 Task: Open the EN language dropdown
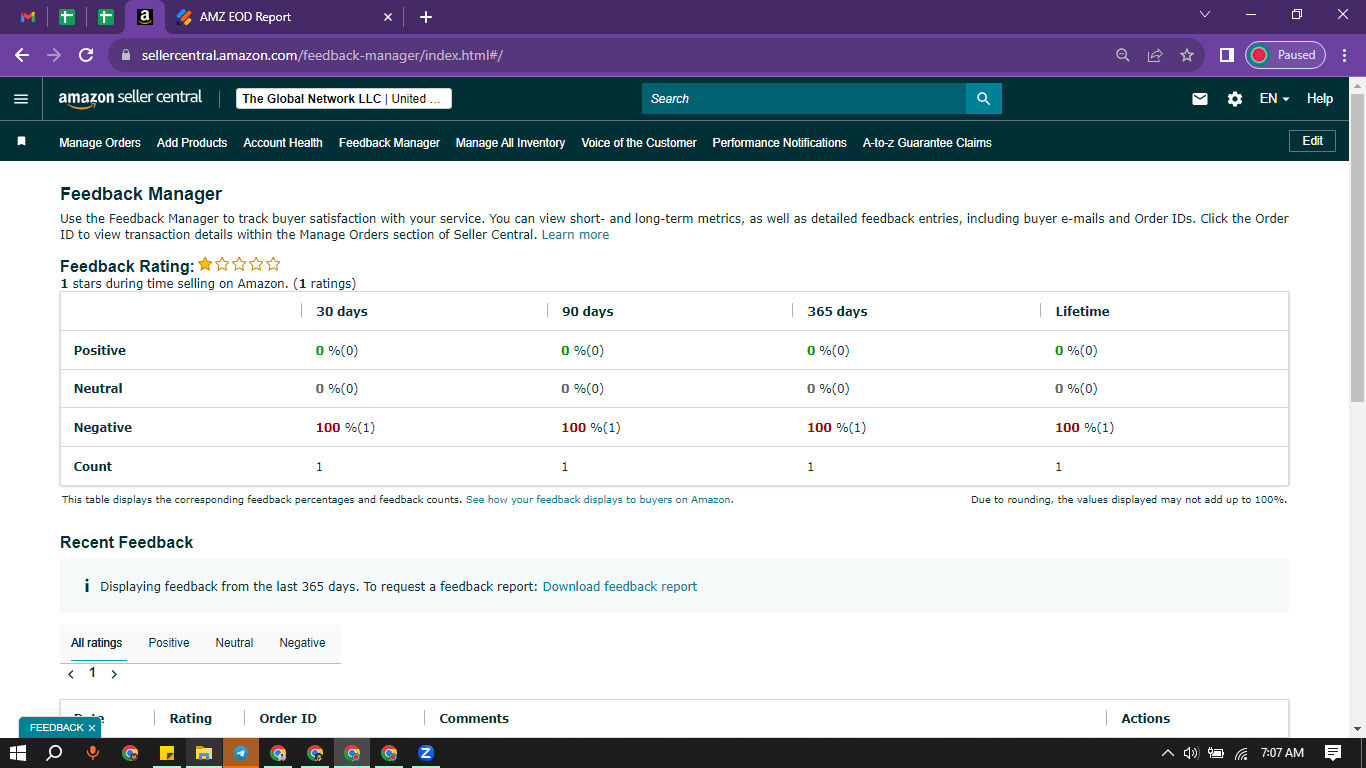[1274, 99]
